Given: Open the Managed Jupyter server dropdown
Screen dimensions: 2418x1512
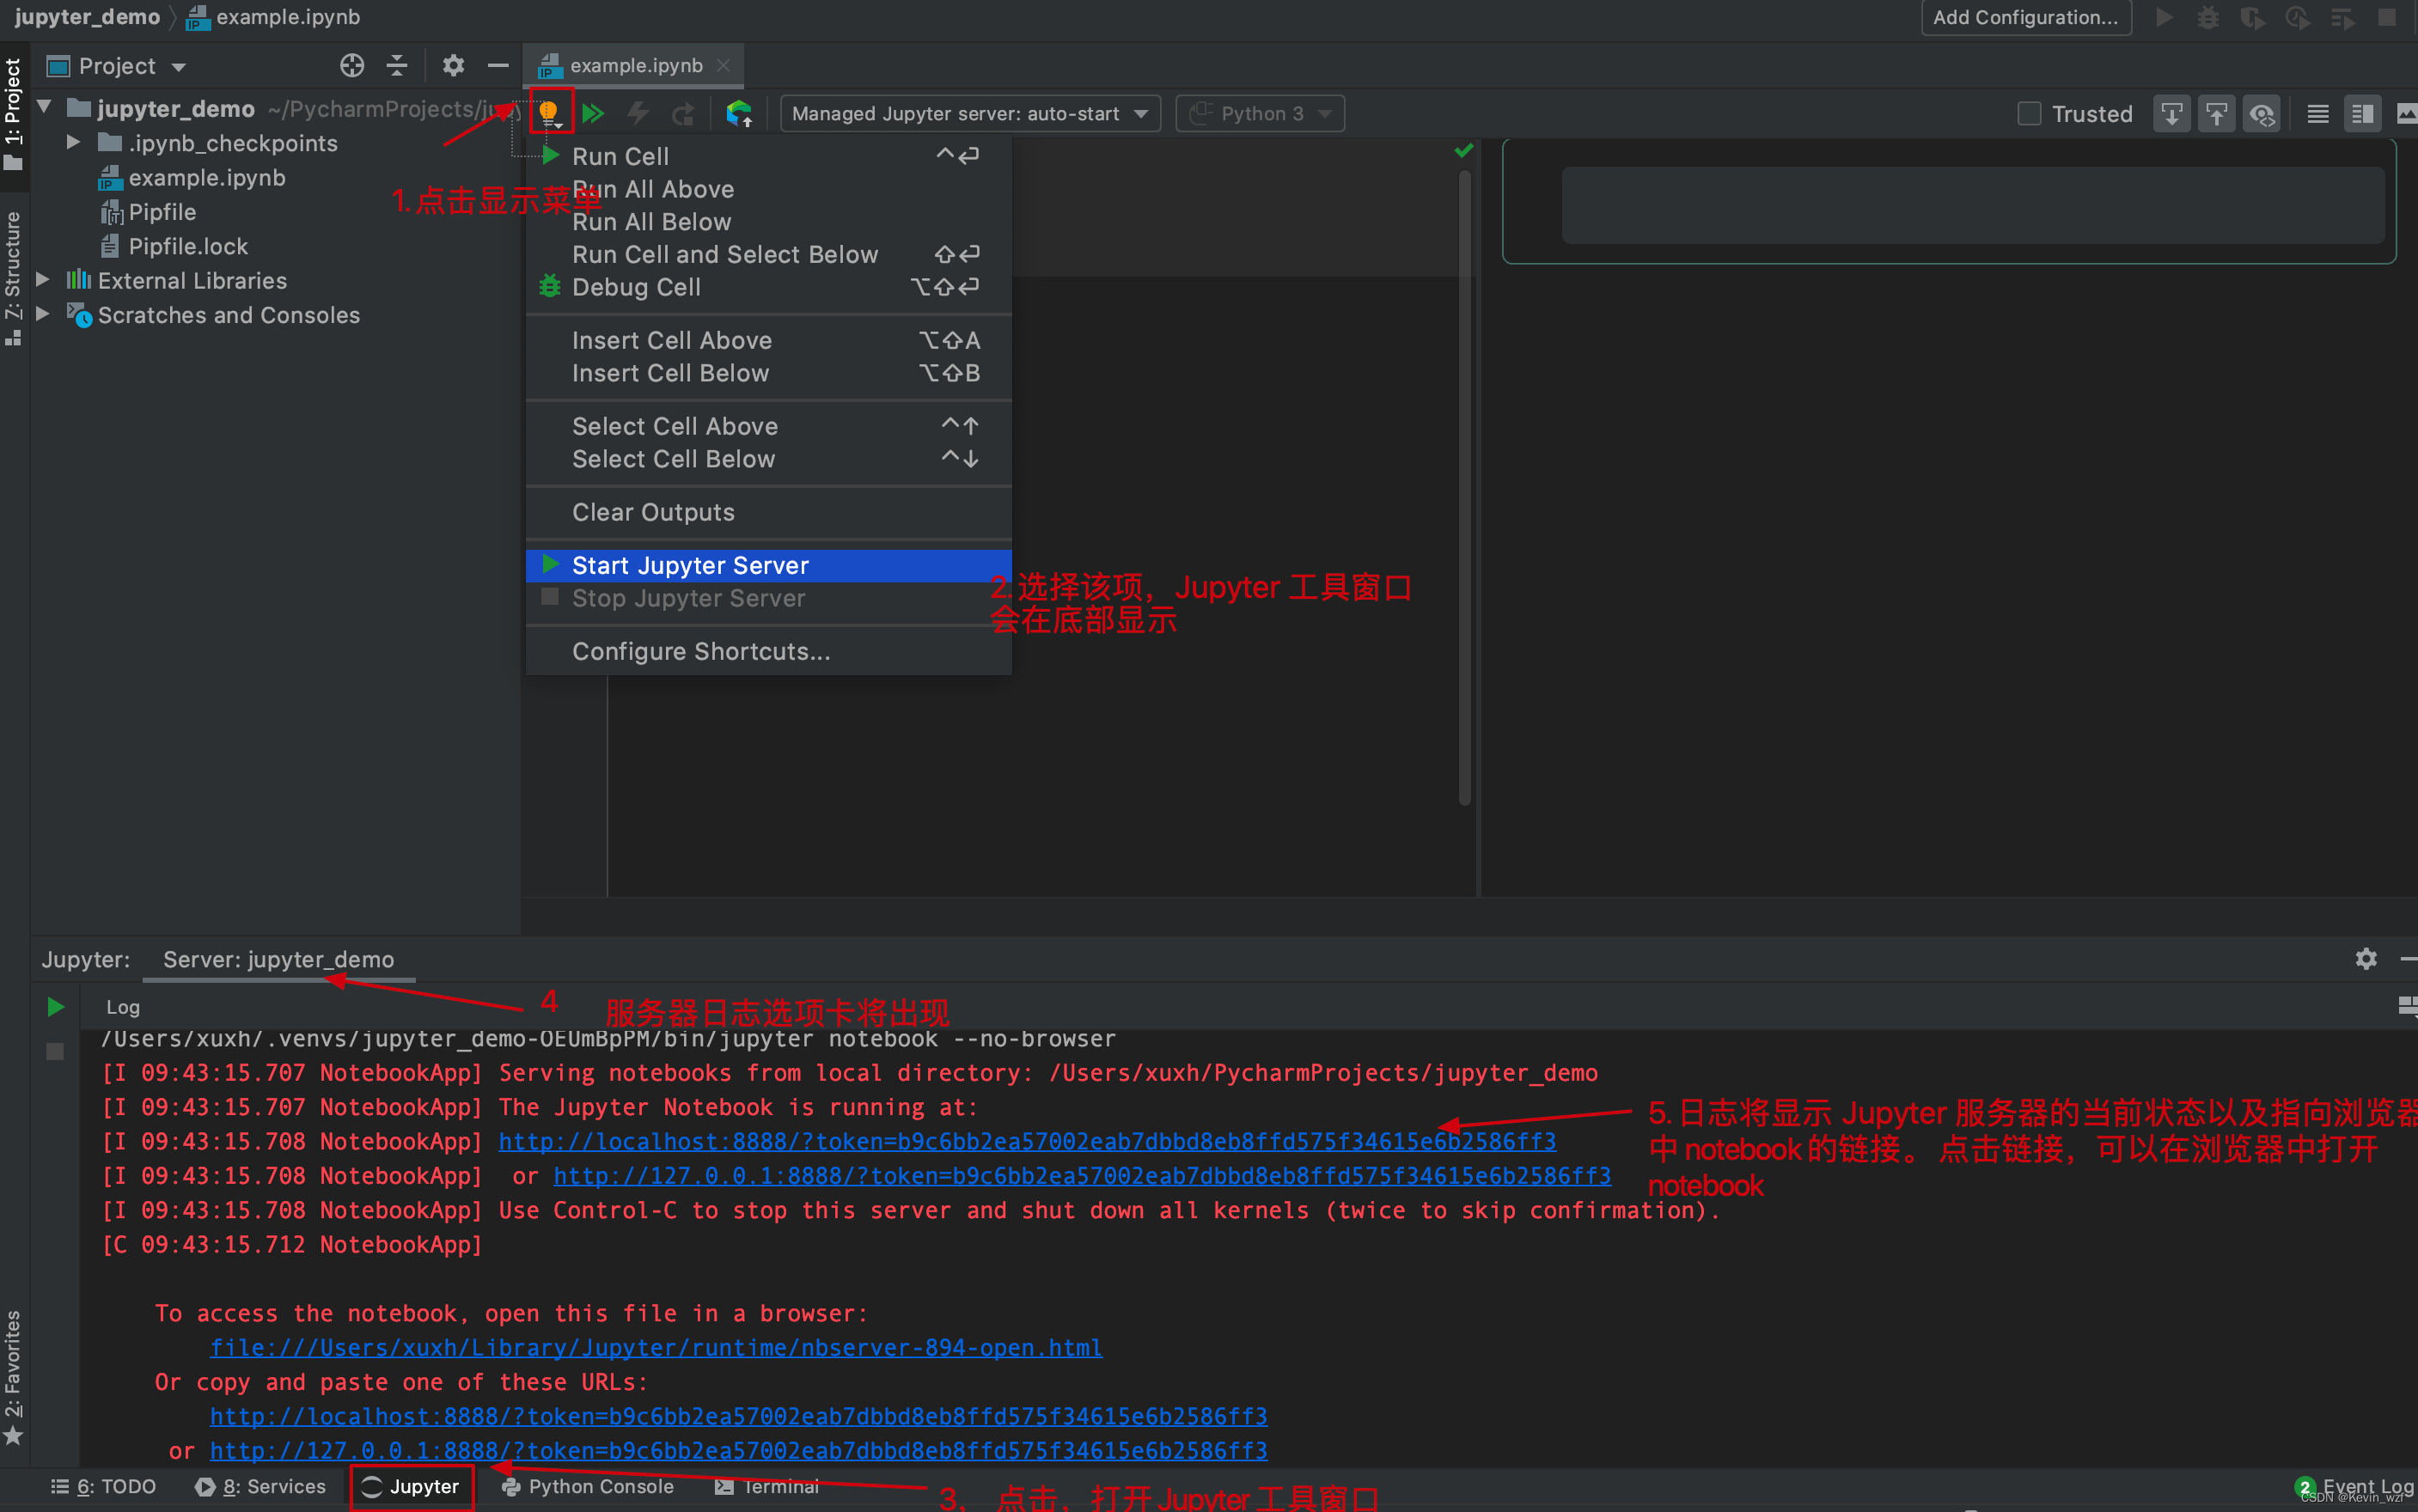Looking at the screenshot, I should point(967,113).
